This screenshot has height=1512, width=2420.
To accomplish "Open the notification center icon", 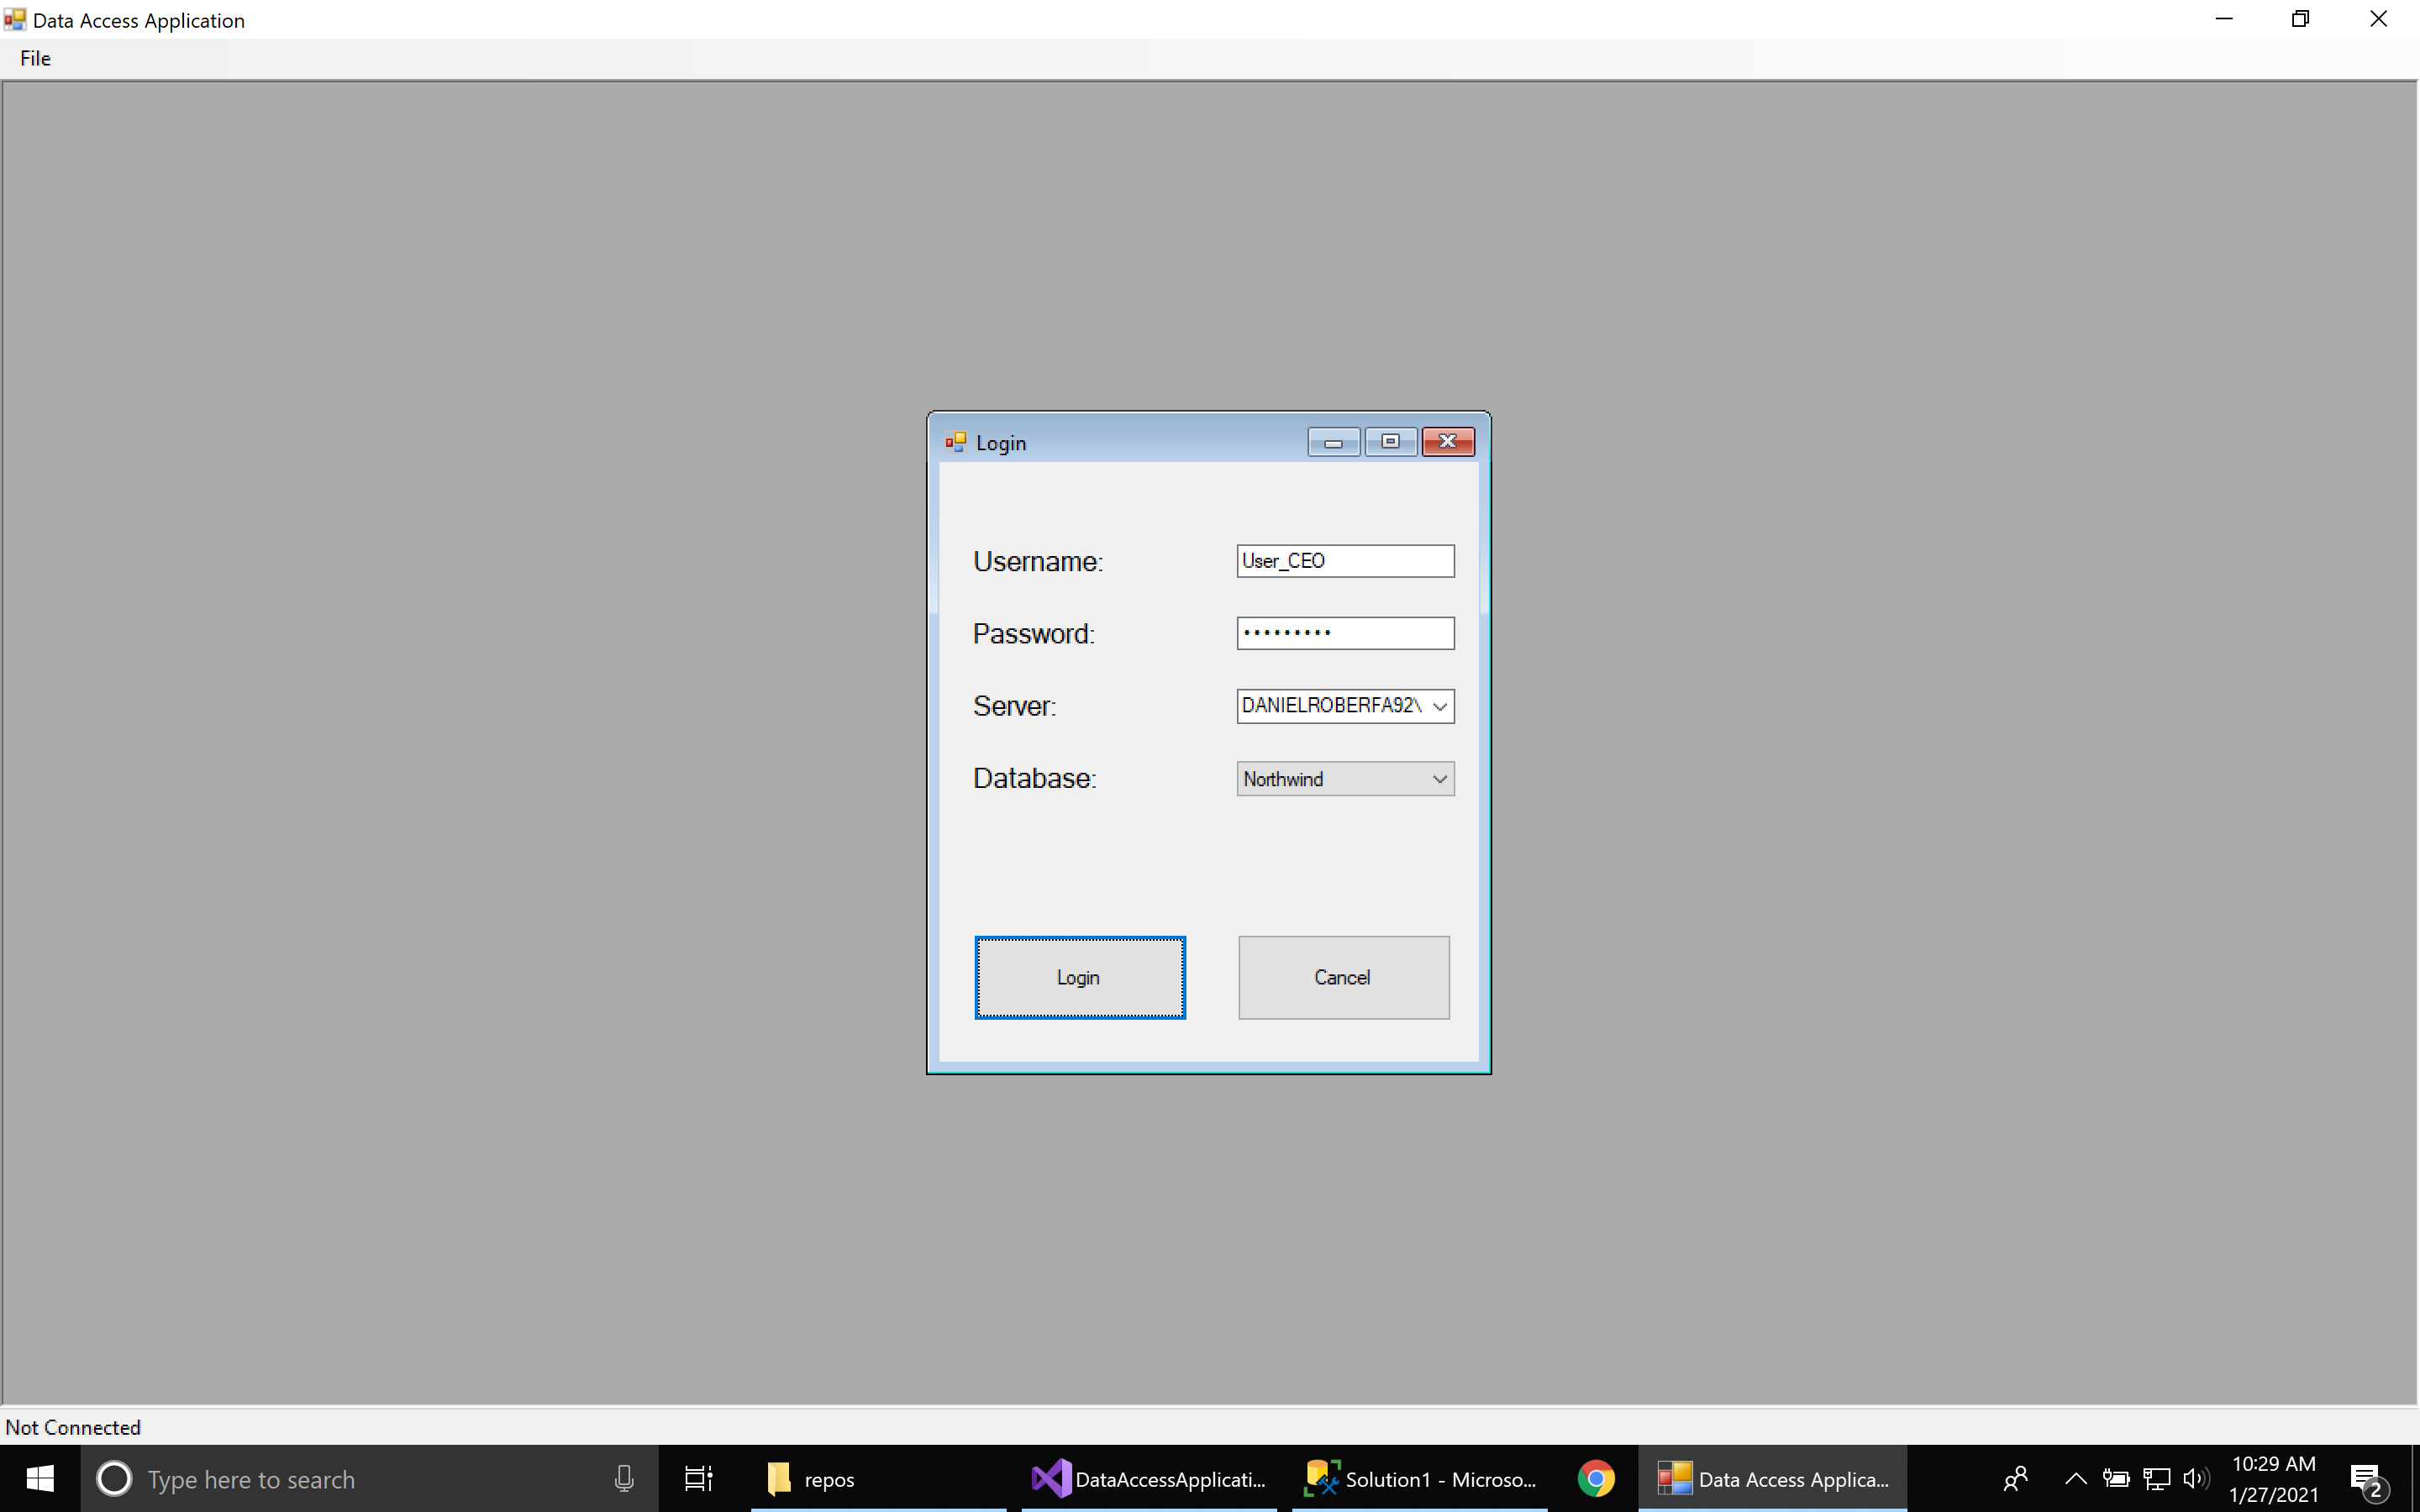I will coord(2366,1478).
